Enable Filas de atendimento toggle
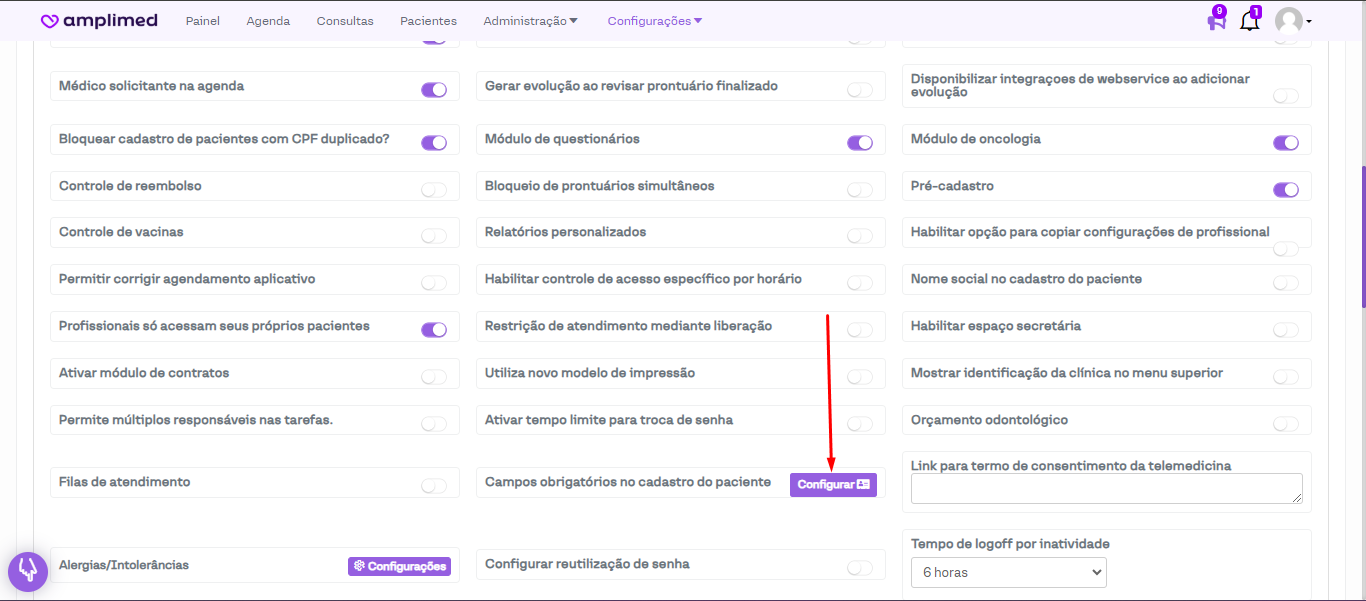Screen dimensions: 1366x601 pos(434,486)
